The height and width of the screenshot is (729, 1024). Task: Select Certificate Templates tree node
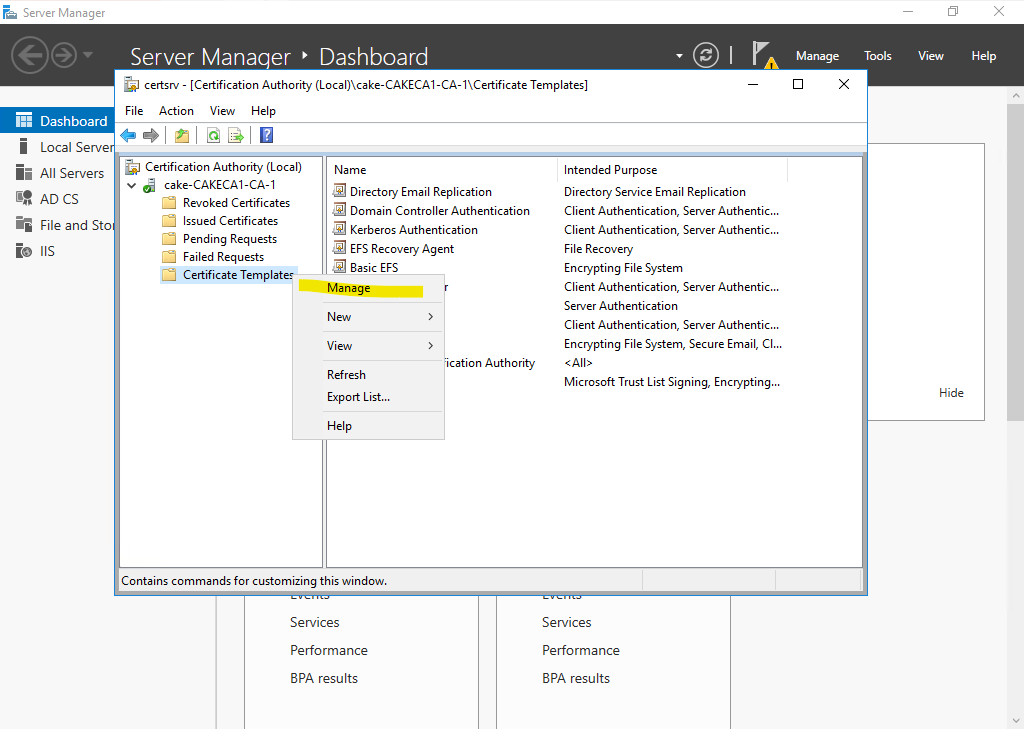[x=238, y=275]
